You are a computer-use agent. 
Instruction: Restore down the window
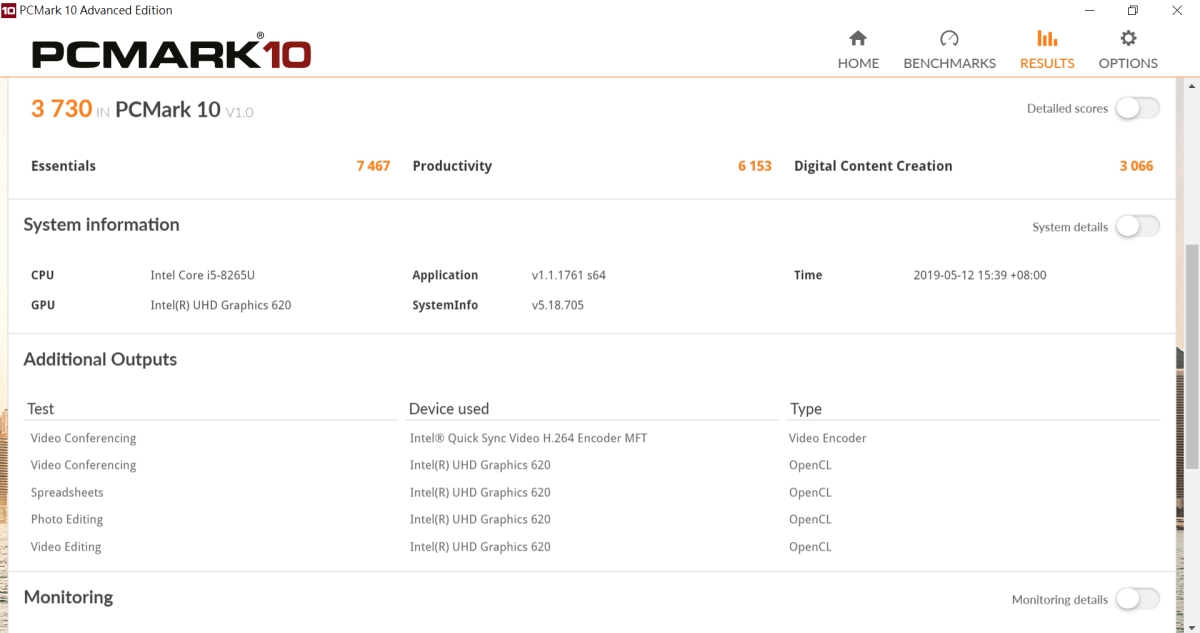coord(1133,10)
